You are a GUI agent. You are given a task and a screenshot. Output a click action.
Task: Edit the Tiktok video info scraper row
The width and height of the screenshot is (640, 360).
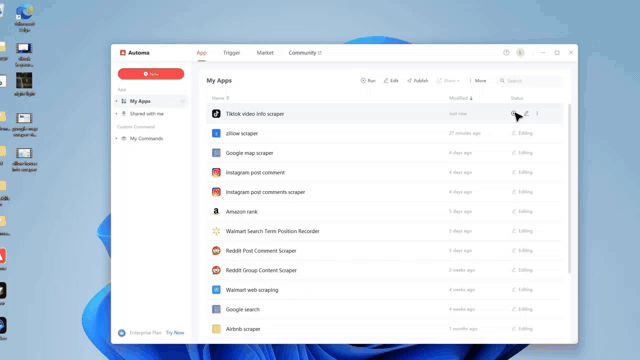tap(527, 113)
